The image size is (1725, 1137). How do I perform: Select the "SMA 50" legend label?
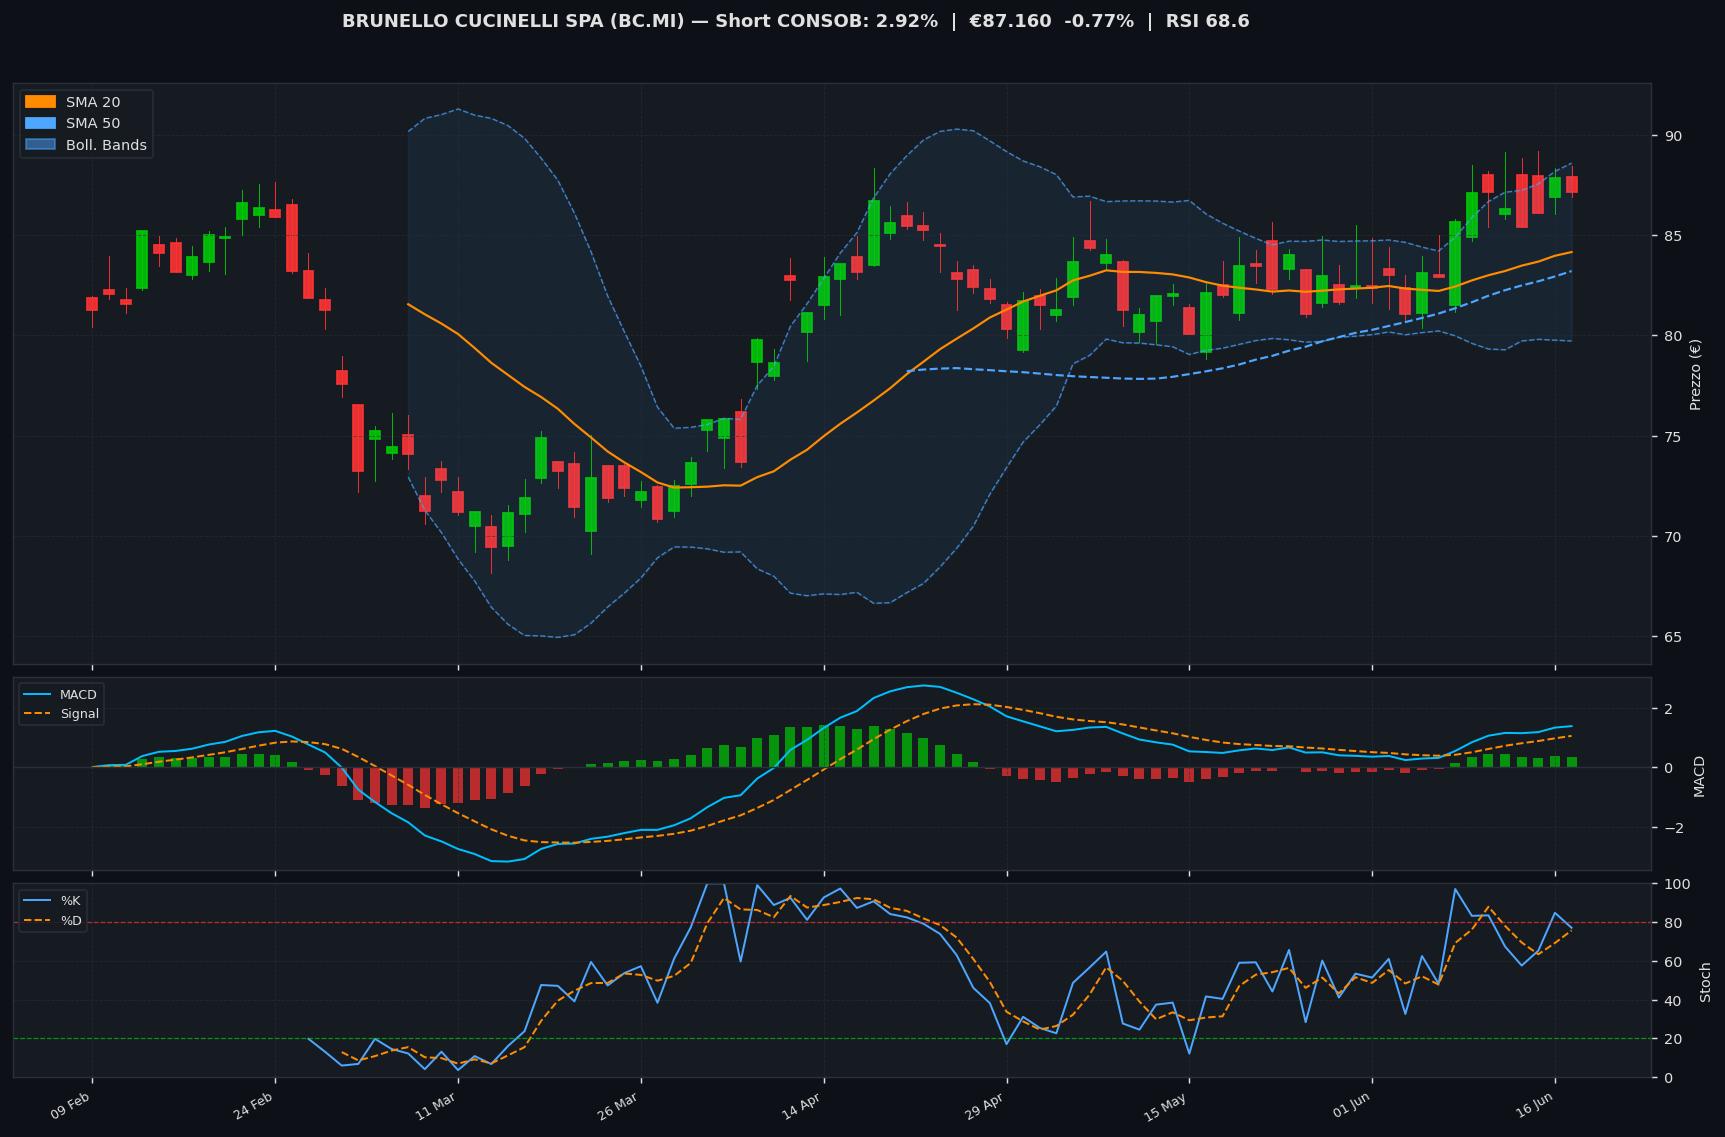(93, 124)
